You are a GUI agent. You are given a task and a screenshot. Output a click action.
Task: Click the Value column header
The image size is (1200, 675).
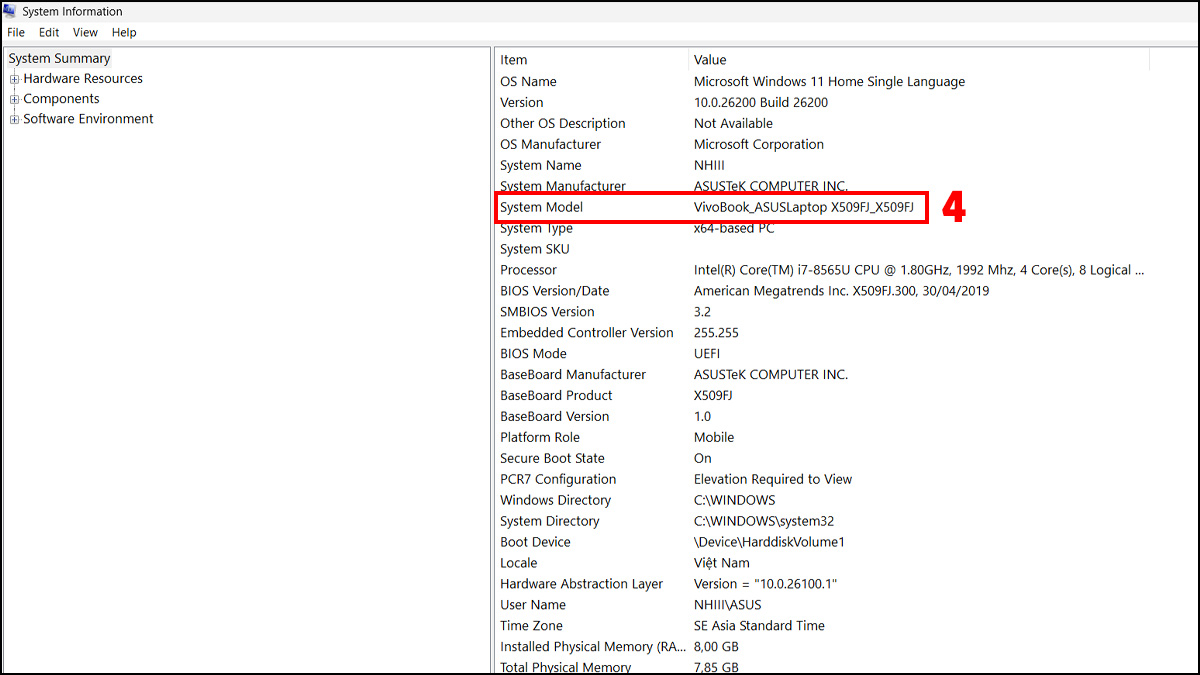918,60
